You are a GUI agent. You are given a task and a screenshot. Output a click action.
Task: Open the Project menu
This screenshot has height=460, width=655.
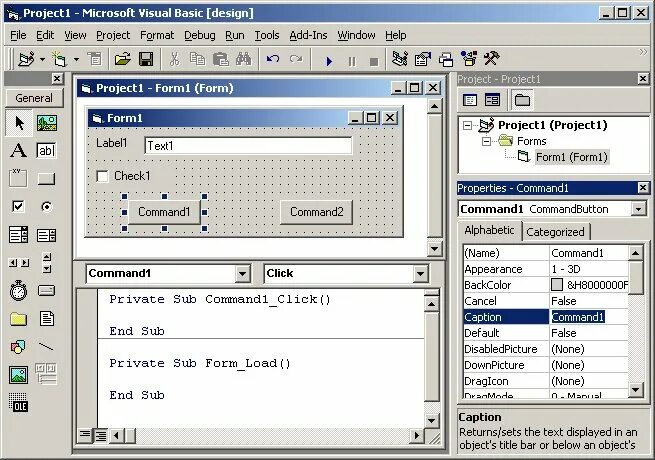pyautogui.click(x=113, y=36)
